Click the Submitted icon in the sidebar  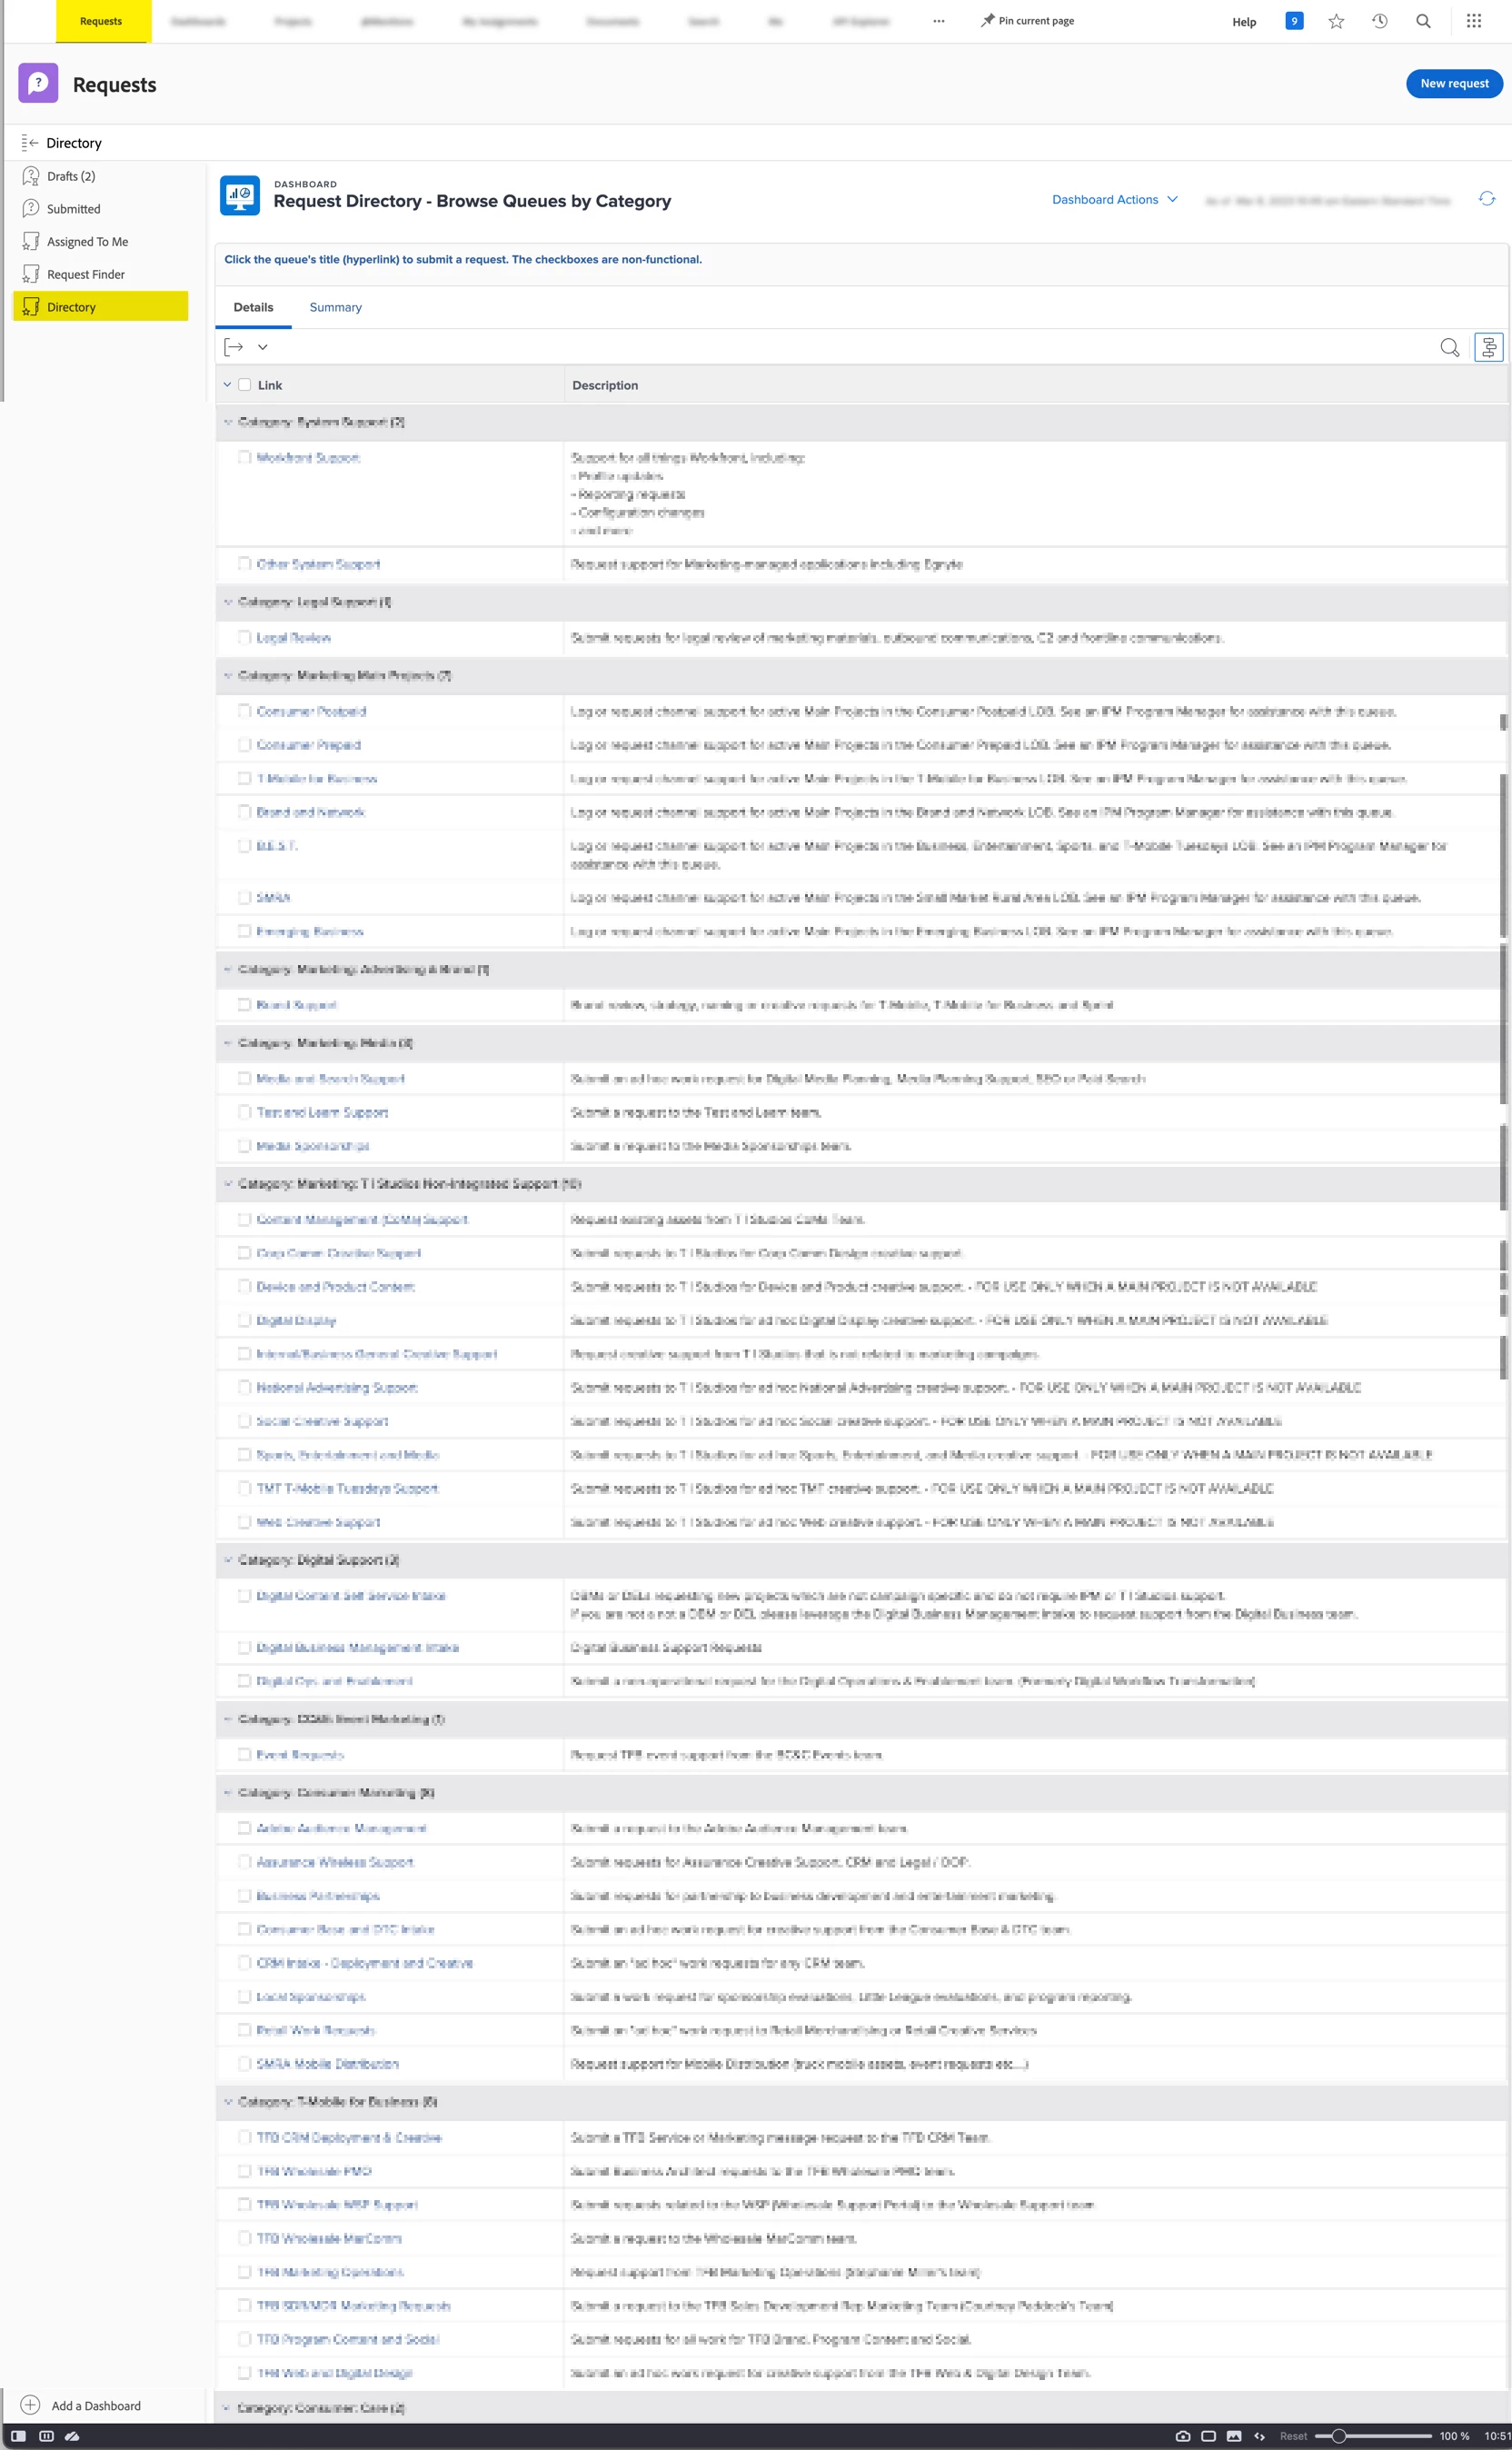[x=31, y=209]
